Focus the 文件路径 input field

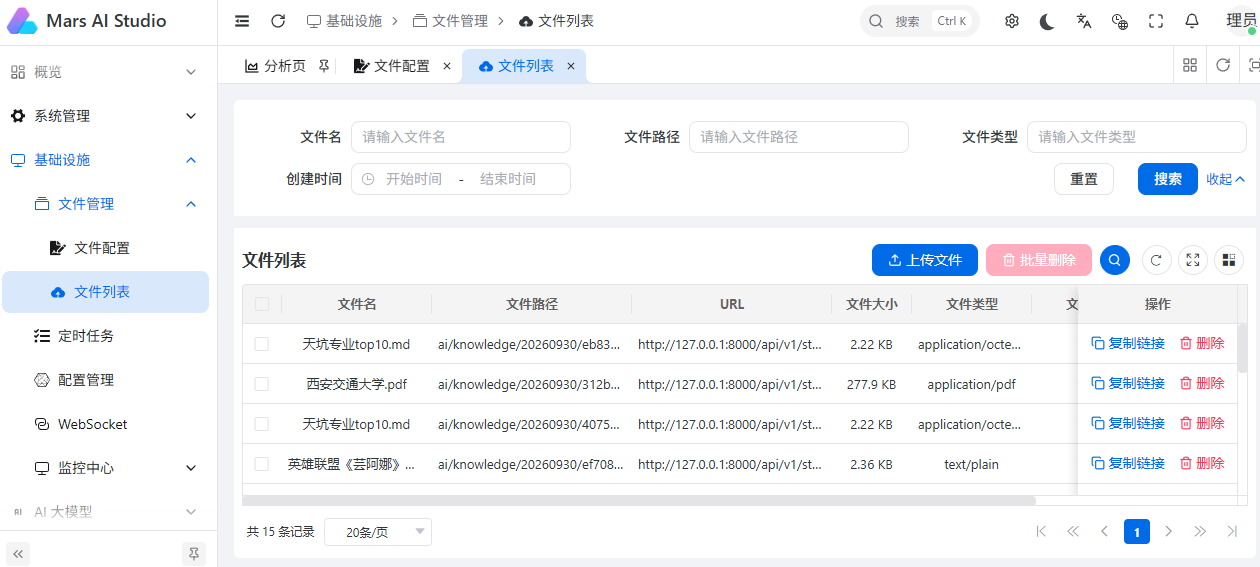[x=799, y=137]
